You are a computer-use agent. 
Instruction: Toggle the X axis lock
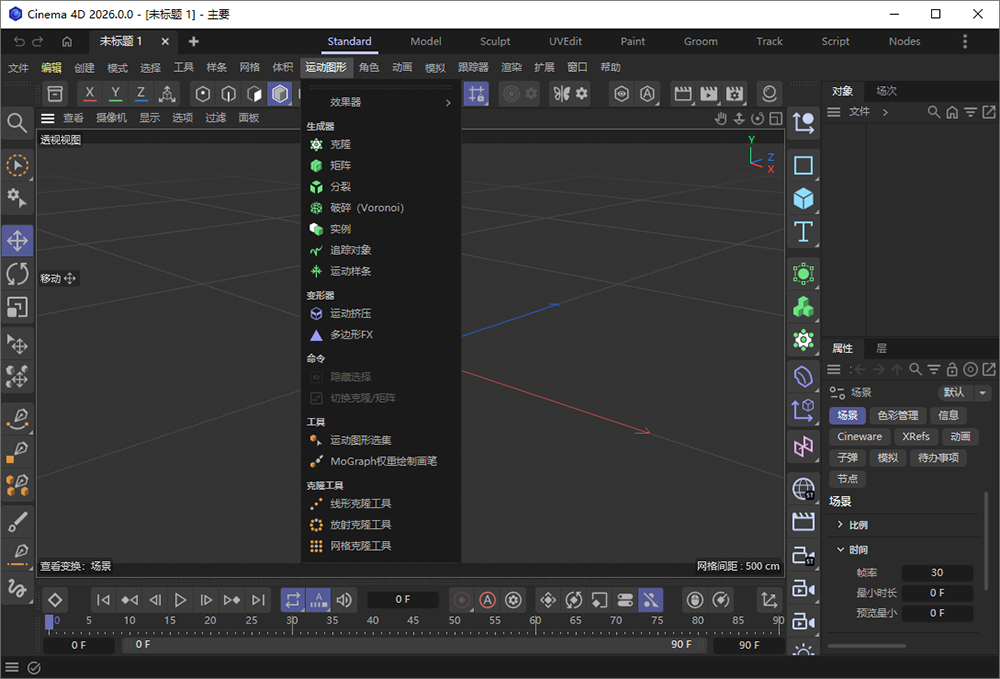[x=90, y=93]
